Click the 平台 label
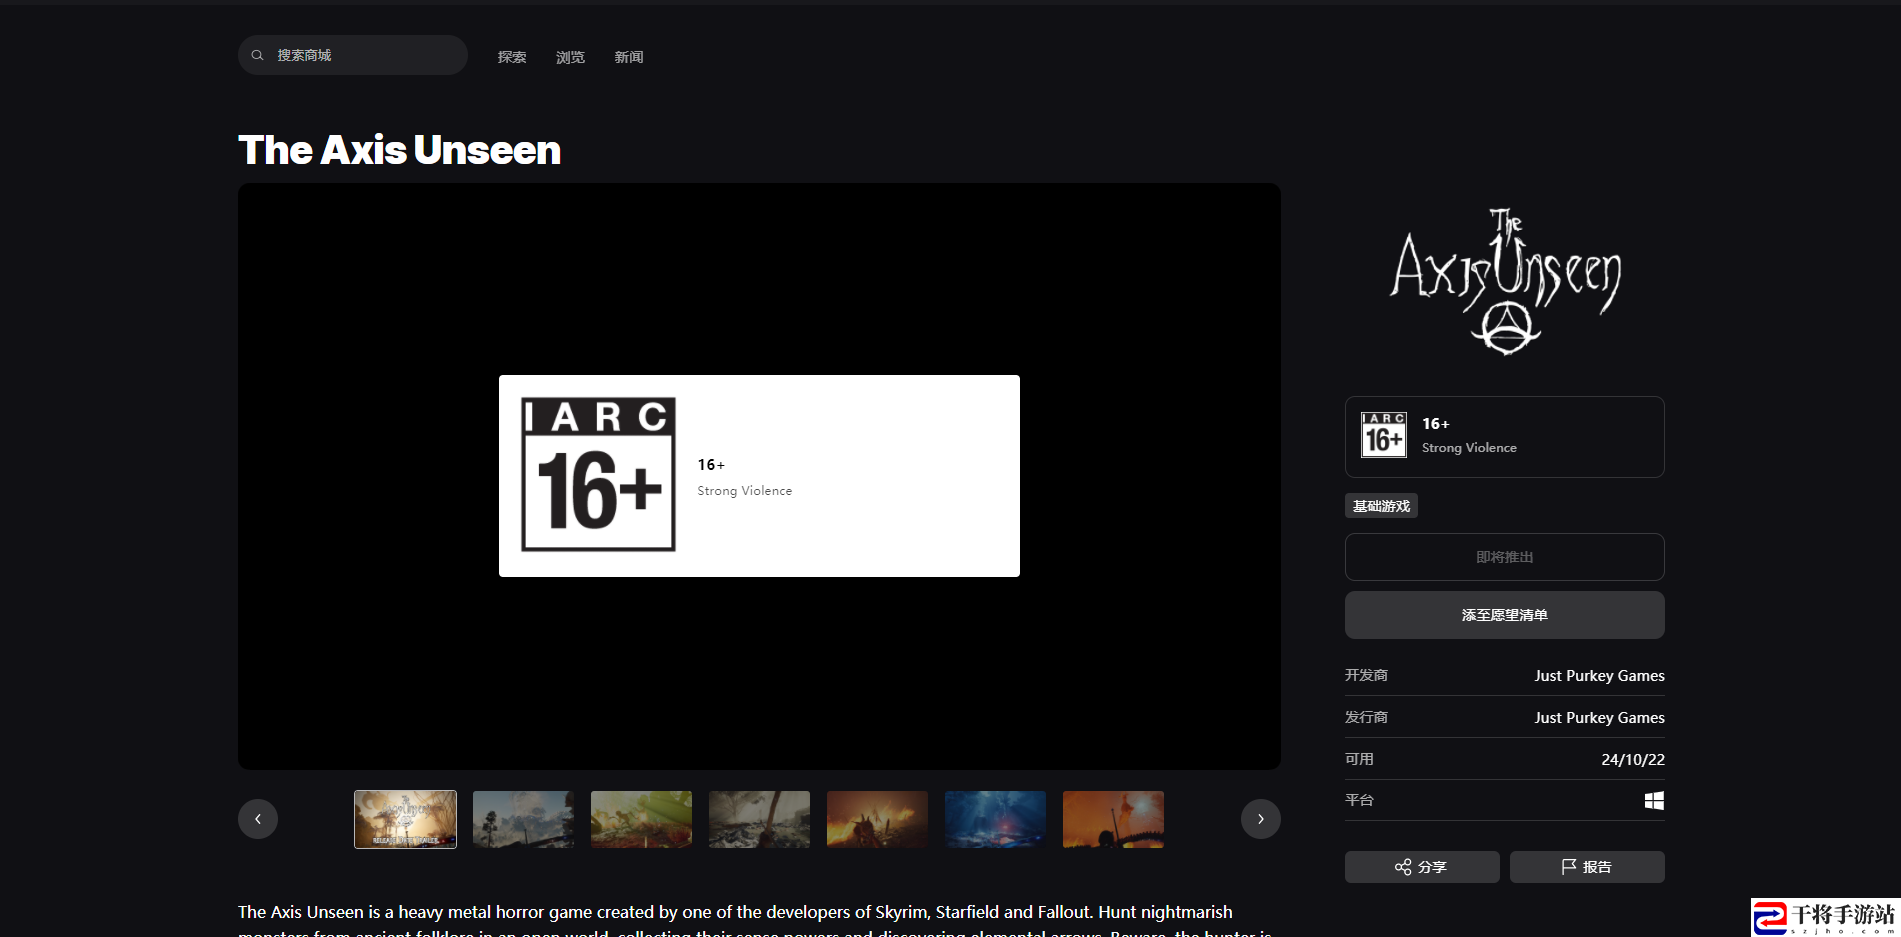The image size is (1901, 937). click(1359, 800)
